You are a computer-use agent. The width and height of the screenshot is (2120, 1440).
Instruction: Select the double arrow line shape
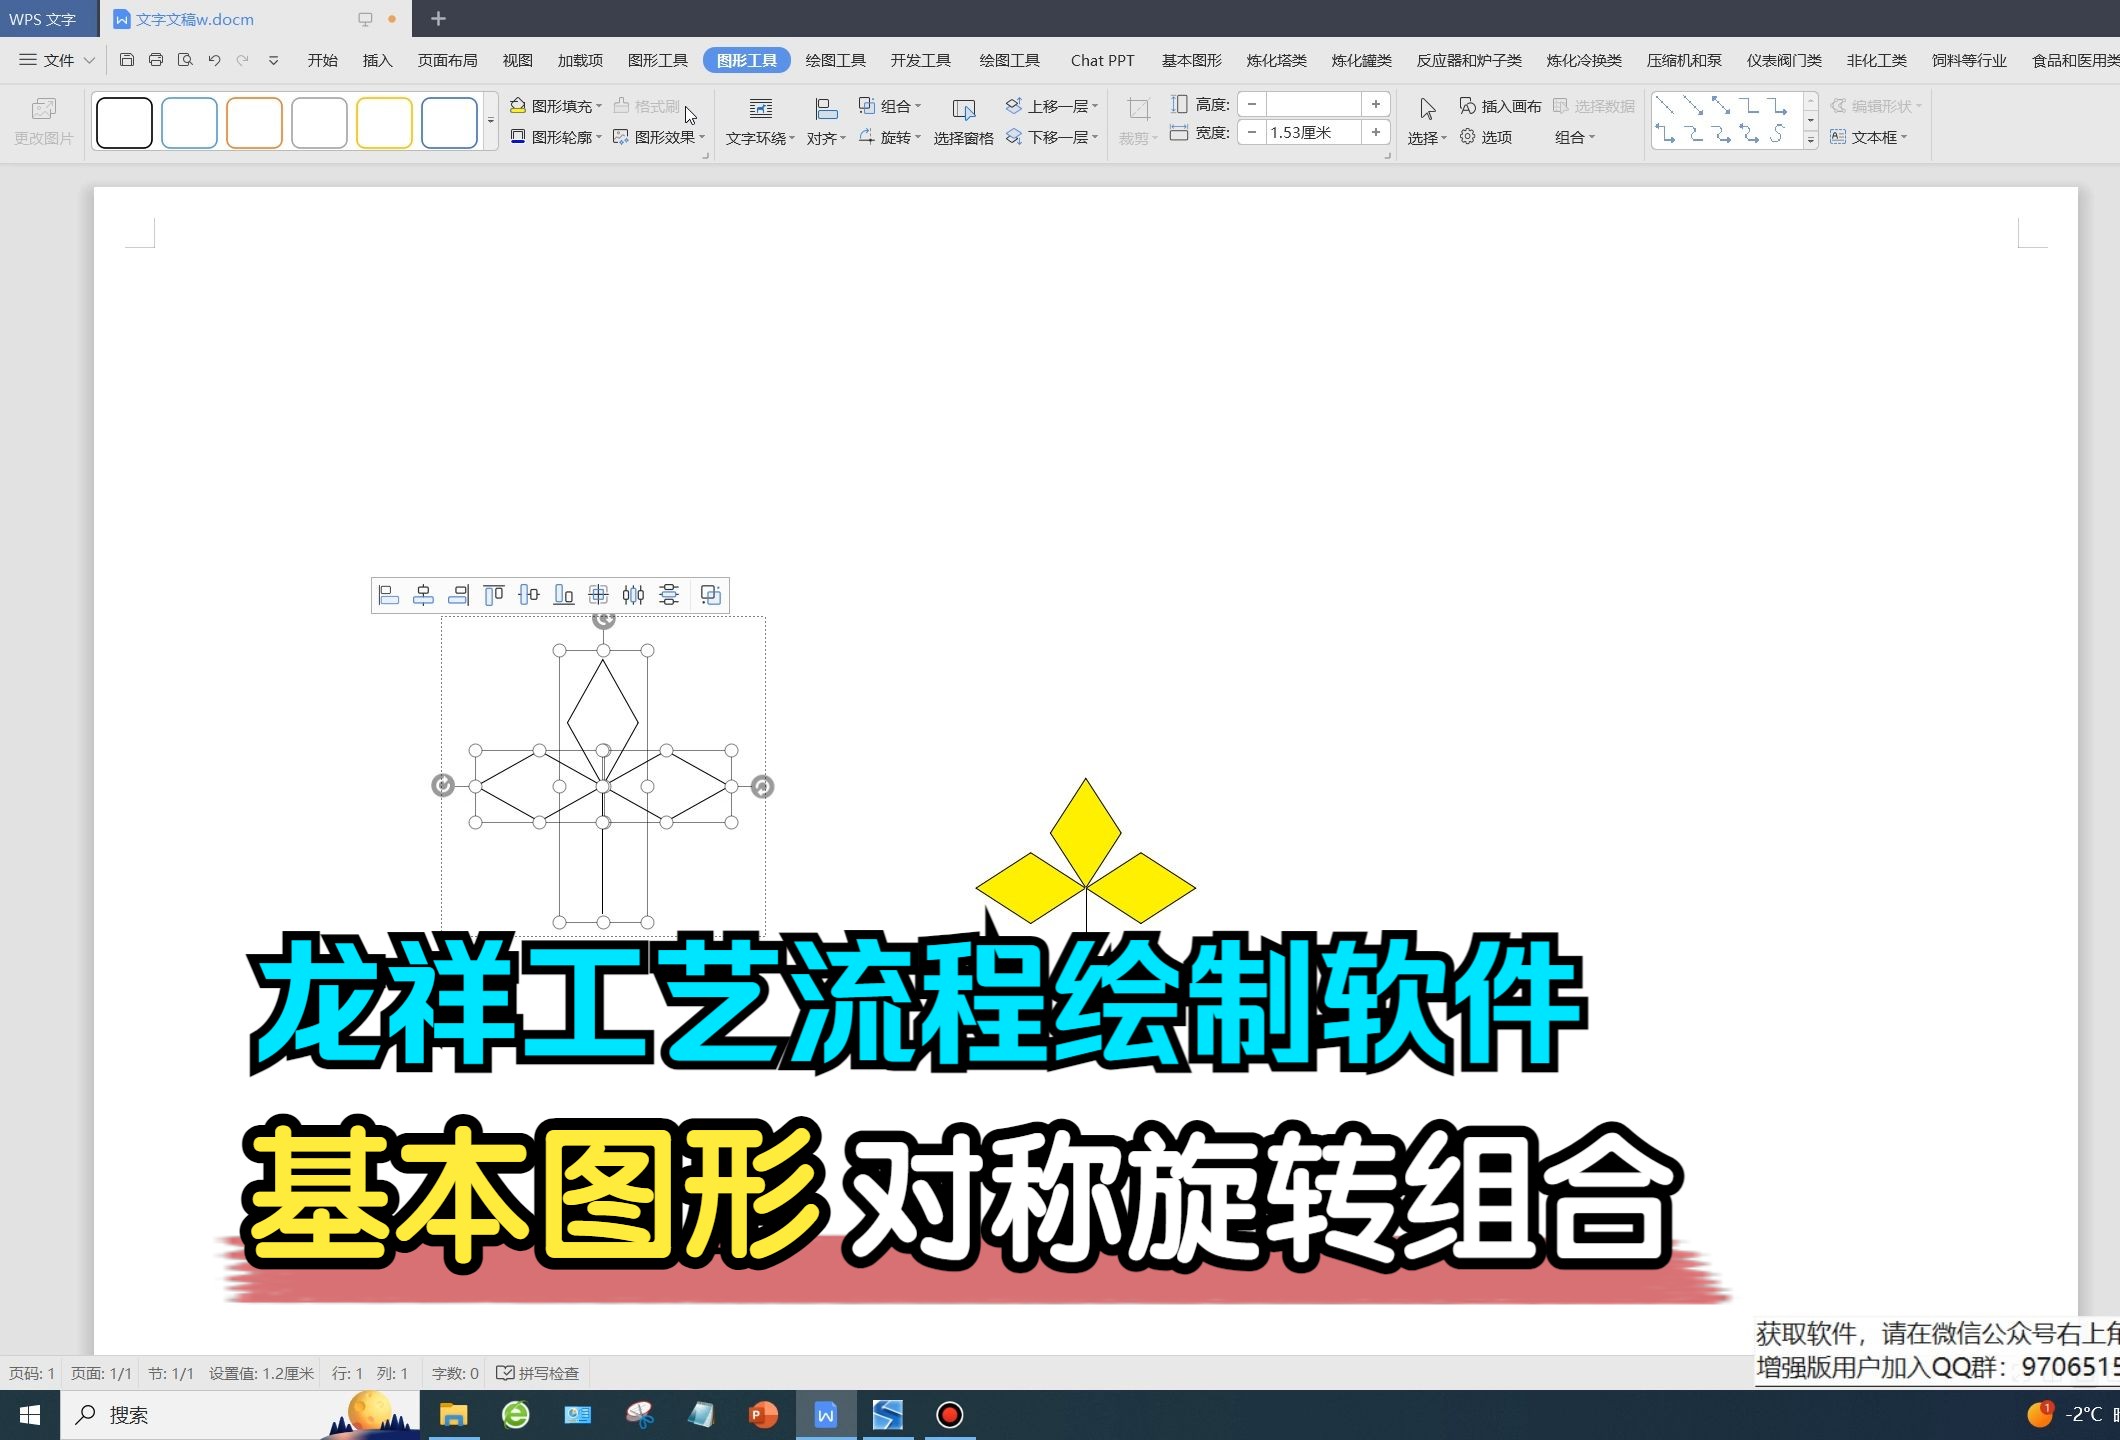[1721, 105]
